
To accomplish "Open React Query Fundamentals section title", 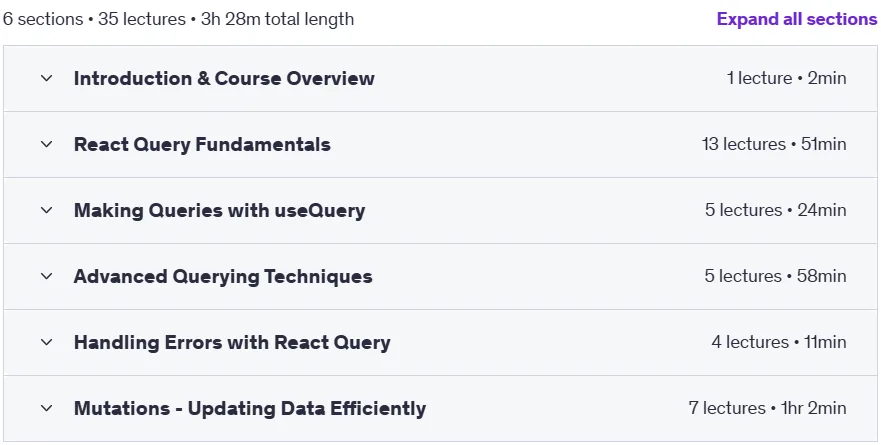I will coord(202,144).
